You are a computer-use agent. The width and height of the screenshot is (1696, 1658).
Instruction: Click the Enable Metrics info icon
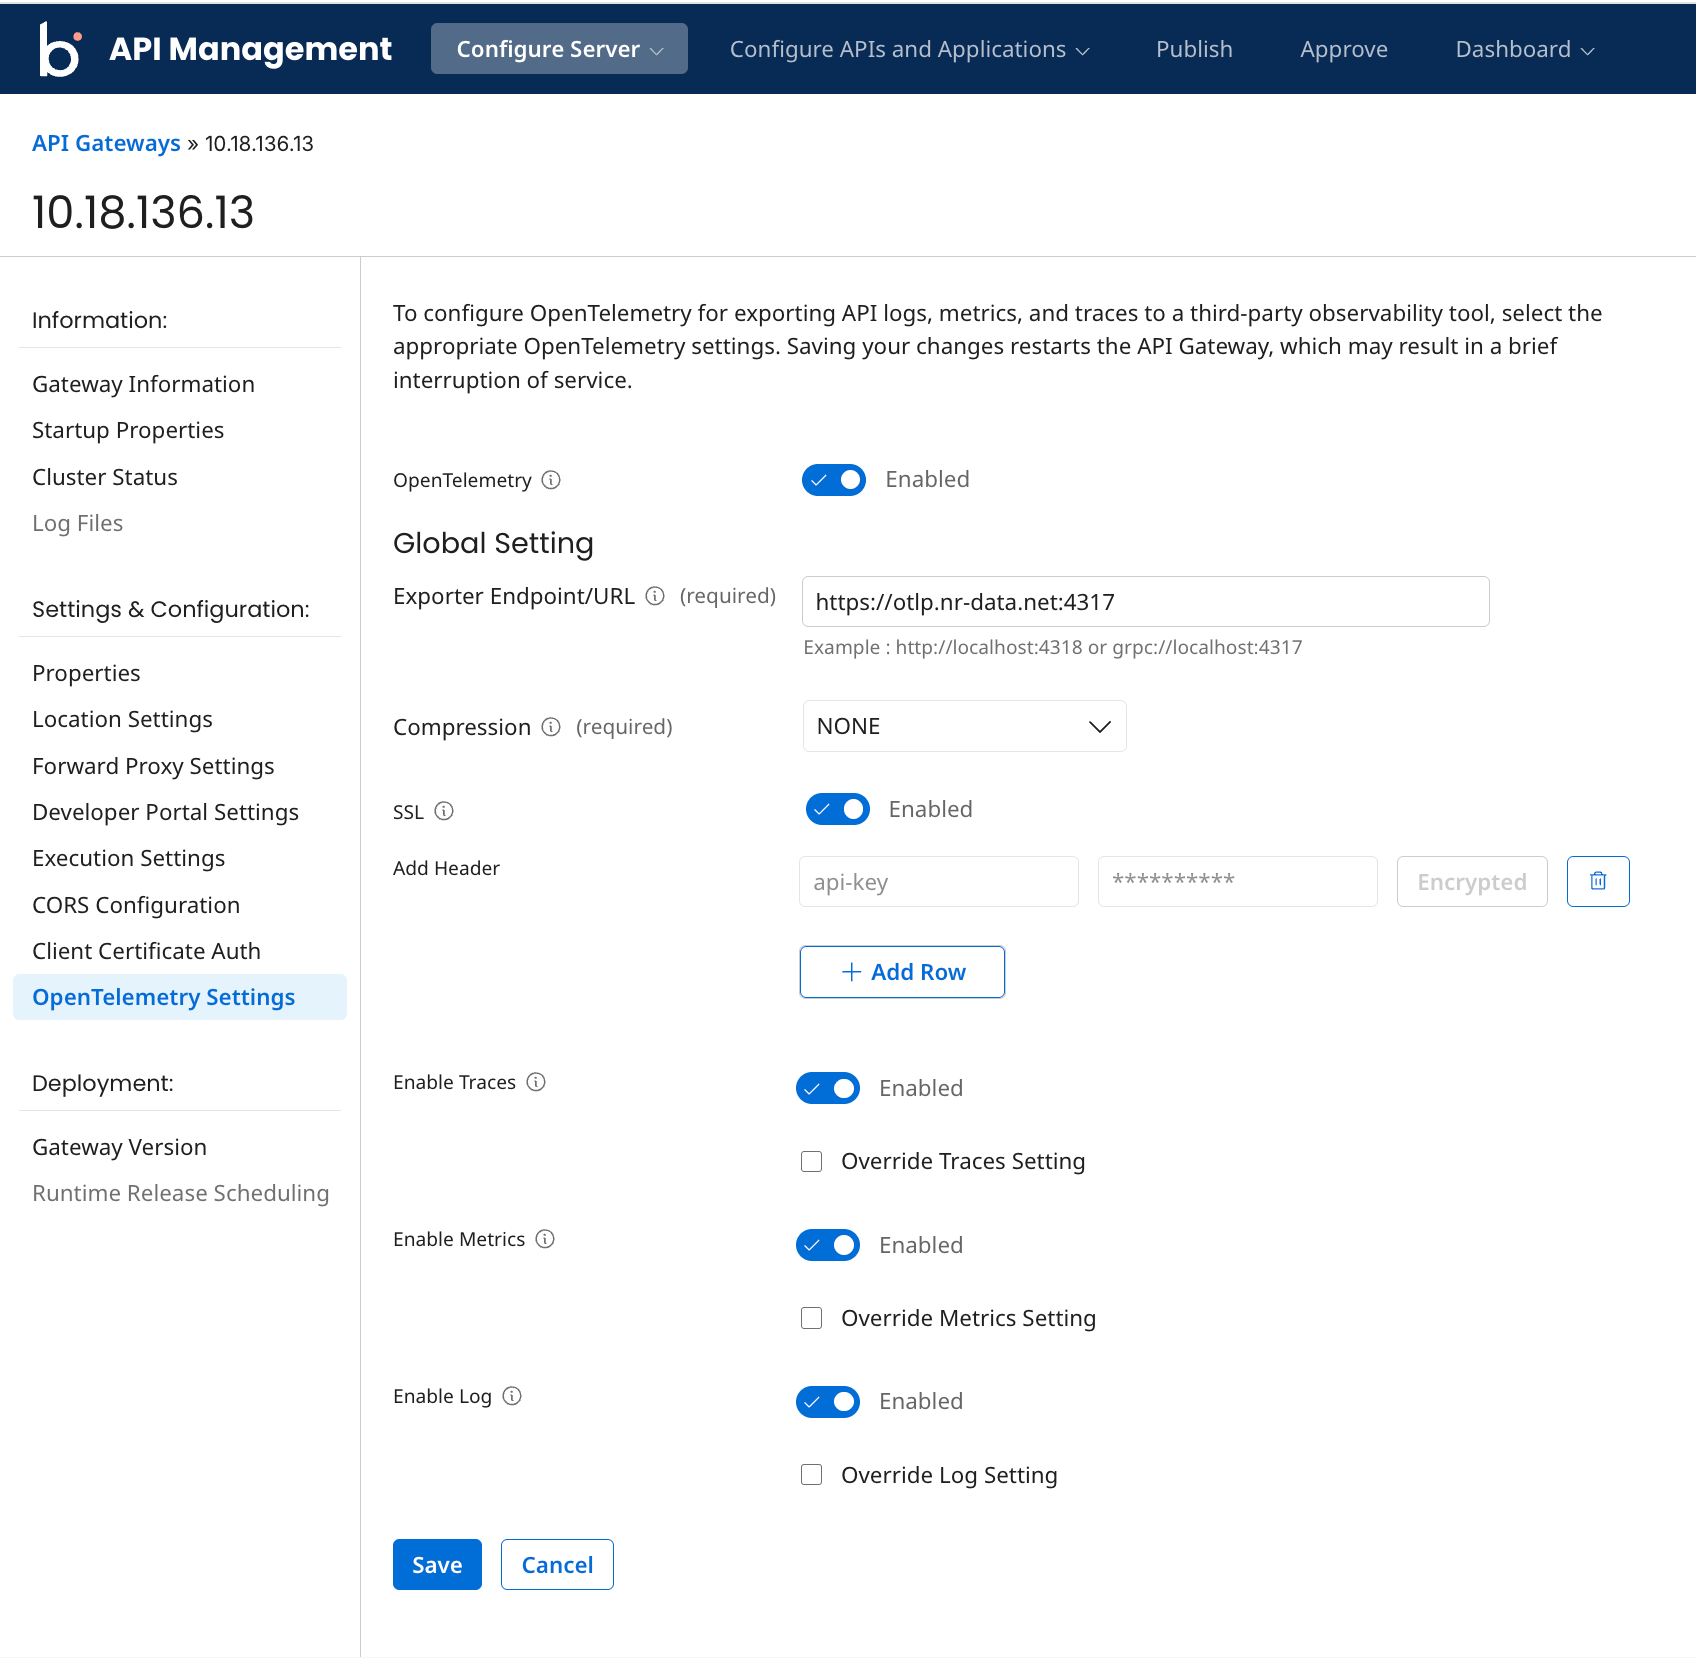(x=544, y=1238)
